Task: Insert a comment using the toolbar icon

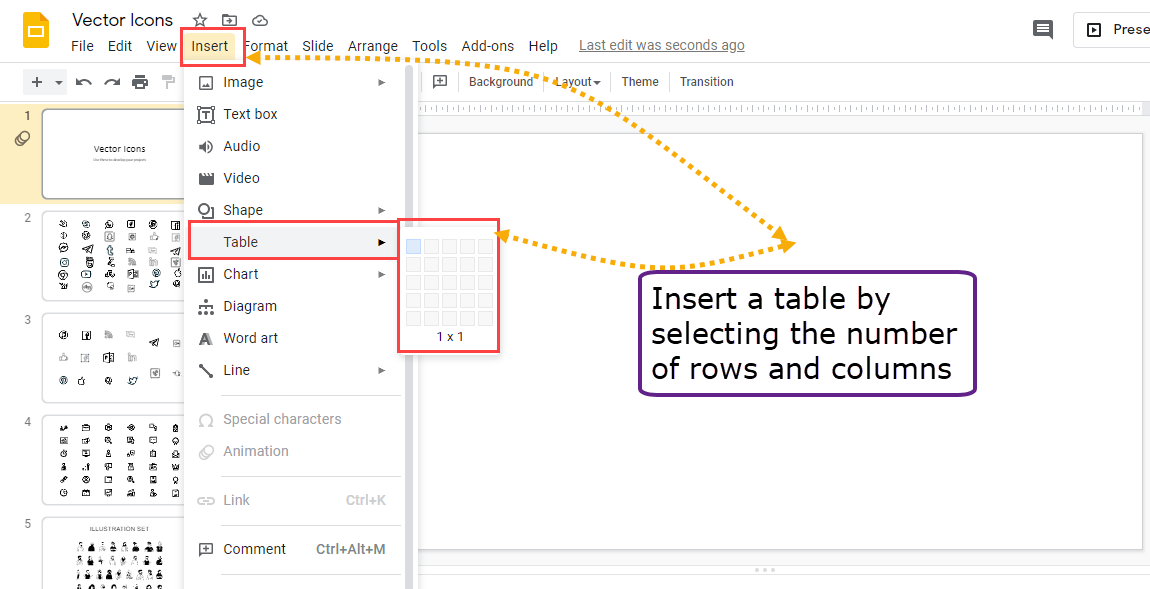Action: 440,82
